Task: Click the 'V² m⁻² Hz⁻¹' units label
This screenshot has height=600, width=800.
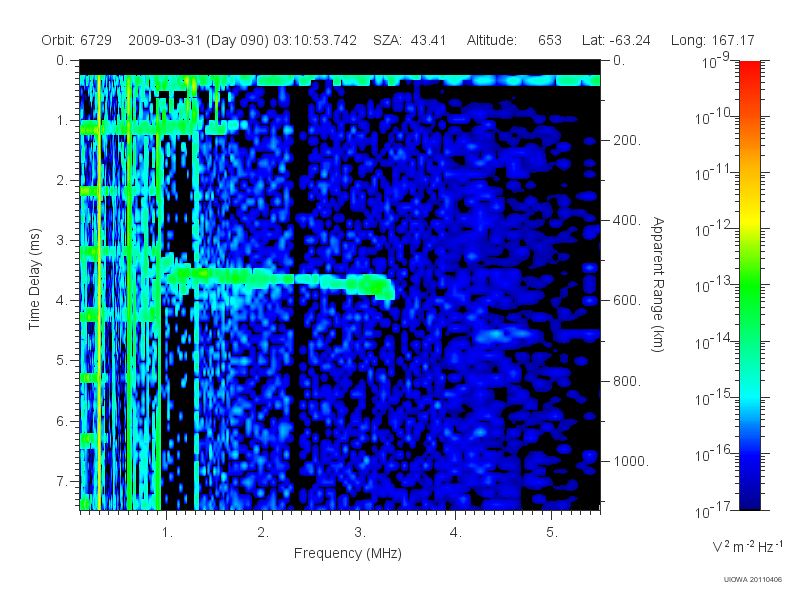Action: pos(747,546)
